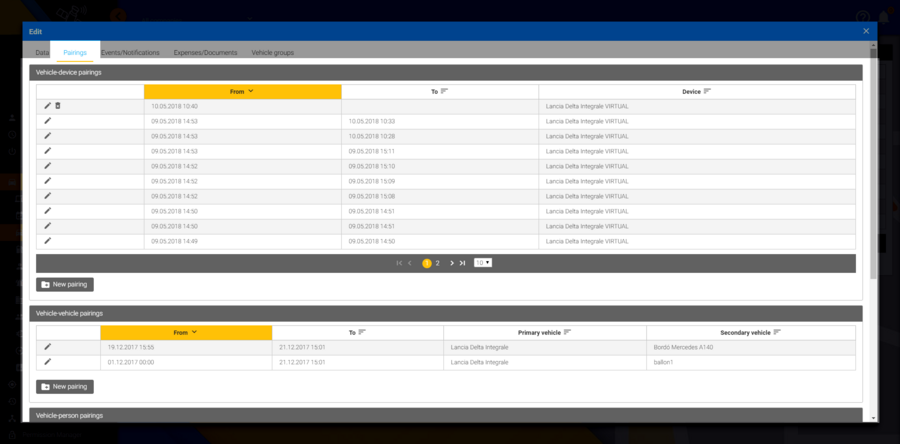Edit the ballon1 vehicle pairing
Image resolution: width=900 pixels, height=444 pixels.
[x=47, y=362]
